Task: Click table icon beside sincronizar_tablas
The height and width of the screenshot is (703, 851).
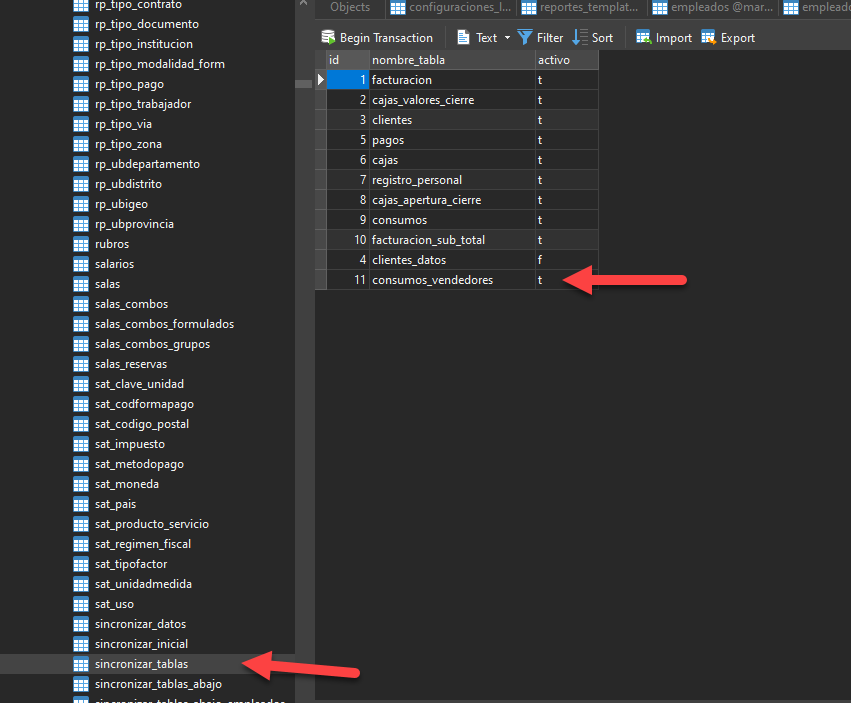Action: [x=82, y=664]
